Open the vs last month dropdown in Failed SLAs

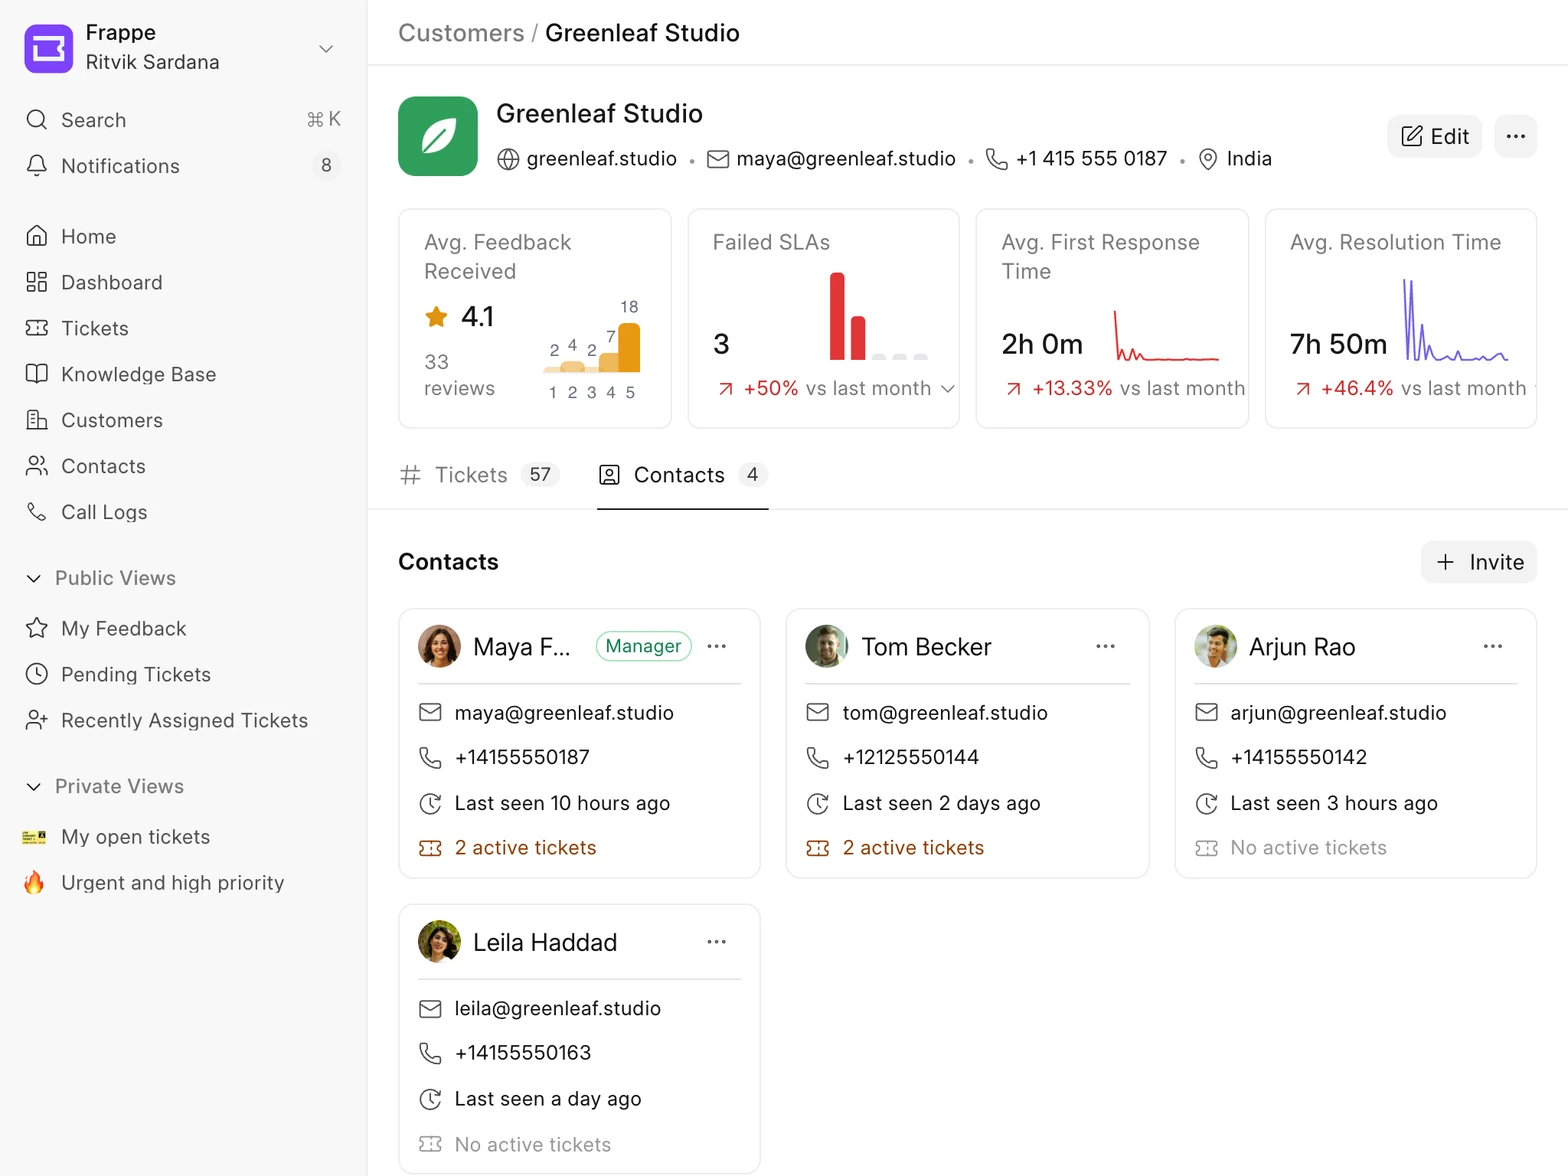point(948,388)
